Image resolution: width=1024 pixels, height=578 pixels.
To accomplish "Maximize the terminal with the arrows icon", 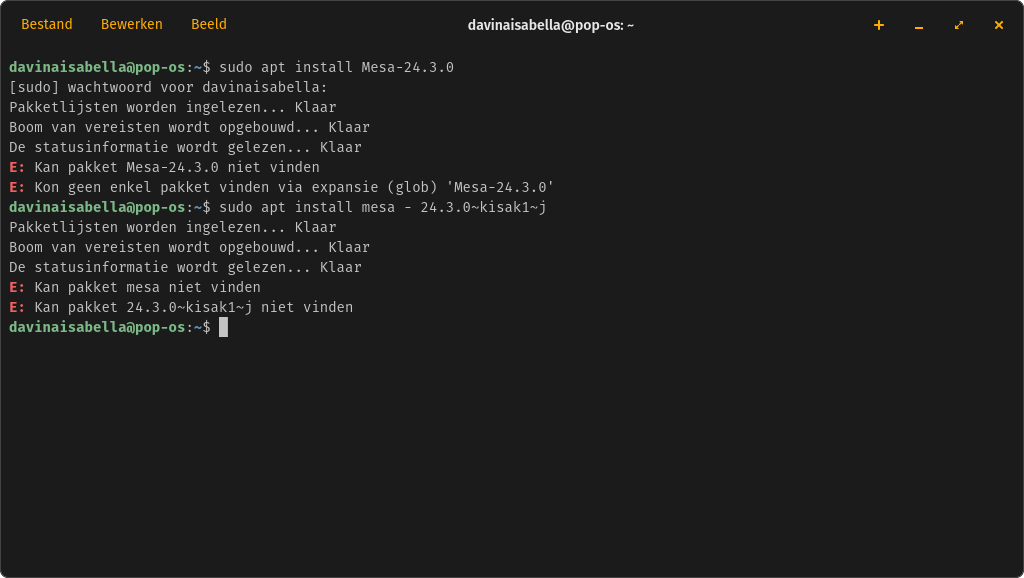I will pyautogui.click(x=958, y=25).
